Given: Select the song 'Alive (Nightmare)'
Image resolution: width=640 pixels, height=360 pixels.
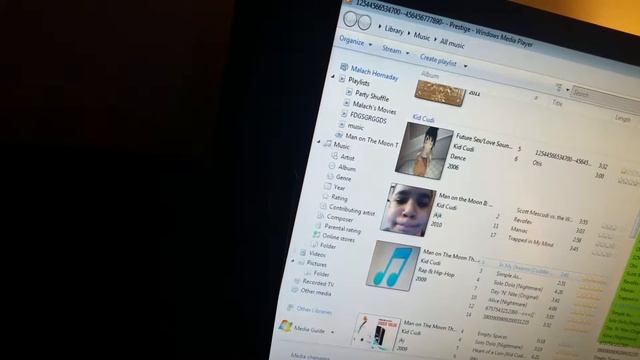Looking at the screenshot, I should pos(507,302).
